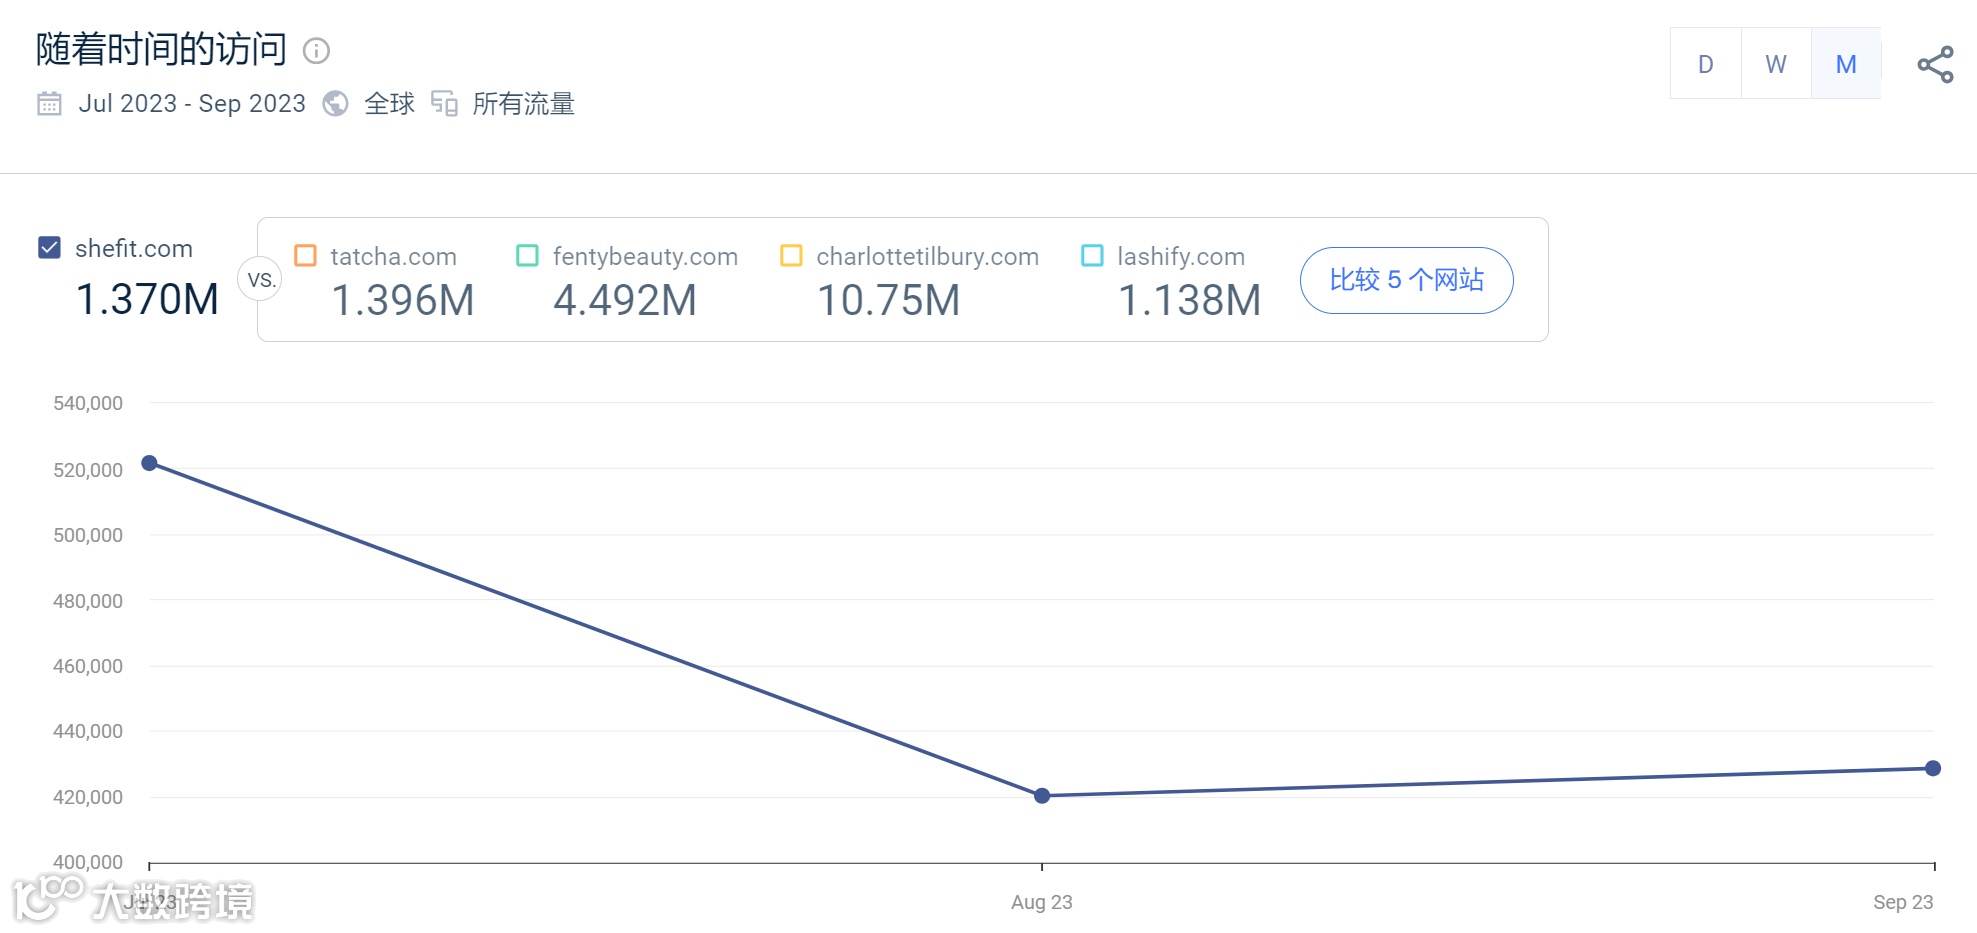Click the fentybeauty.com site name
The height and width of the screenshot is (933, 1977).
click(x=645, y=257)
